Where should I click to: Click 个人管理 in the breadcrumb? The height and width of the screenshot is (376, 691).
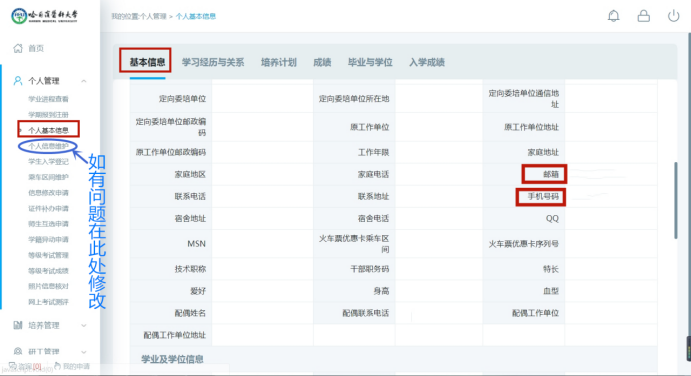pyautogui.click(x=153, y=16)
